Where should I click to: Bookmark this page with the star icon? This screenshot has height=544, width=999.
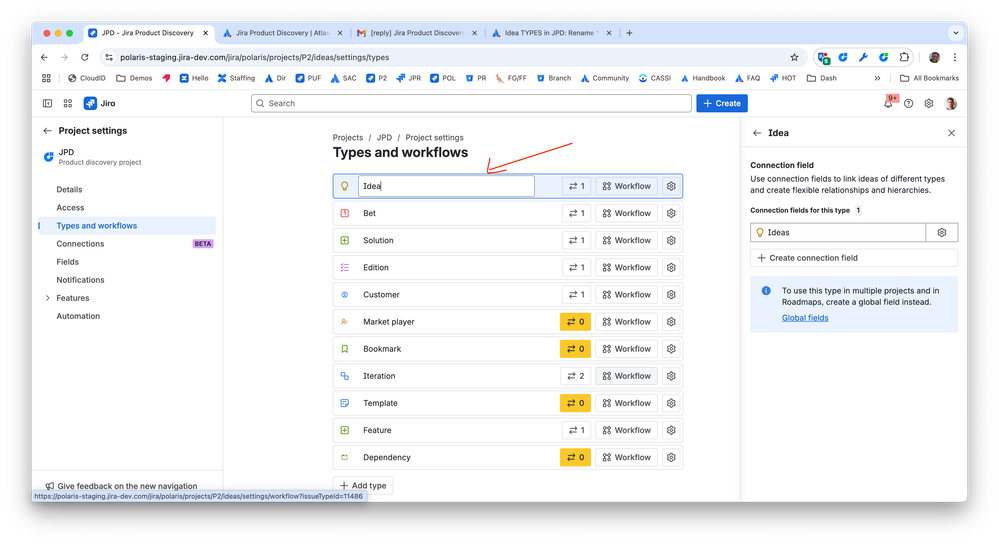pyautogui.click(x=794, y=57)
